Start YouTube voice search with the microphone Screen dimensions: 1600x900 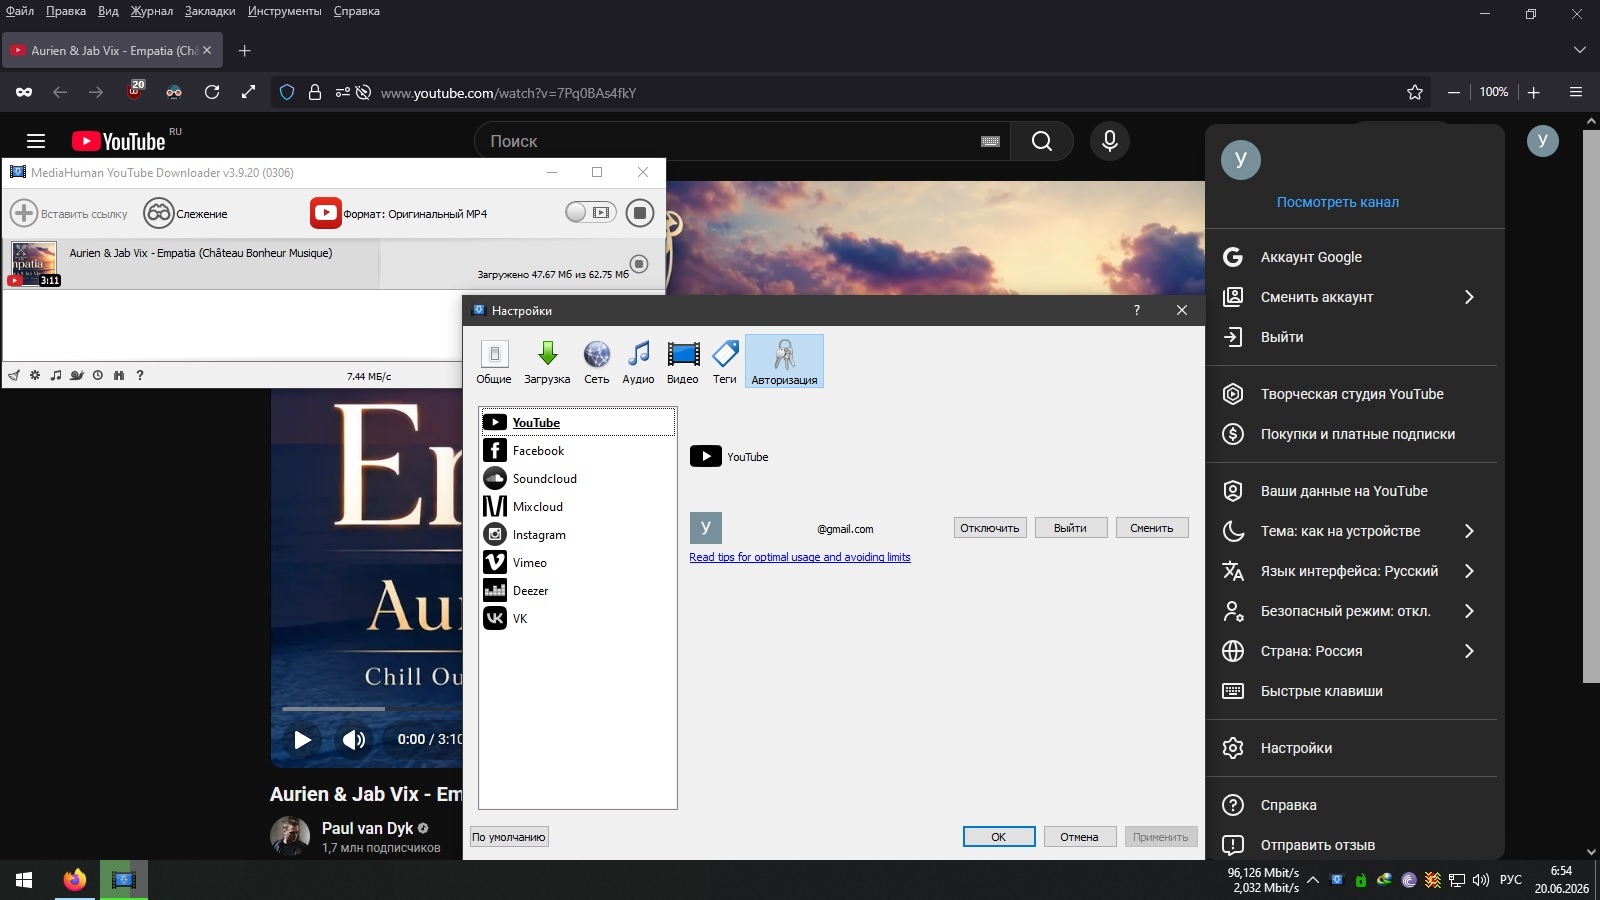[x=1110, y=141]
